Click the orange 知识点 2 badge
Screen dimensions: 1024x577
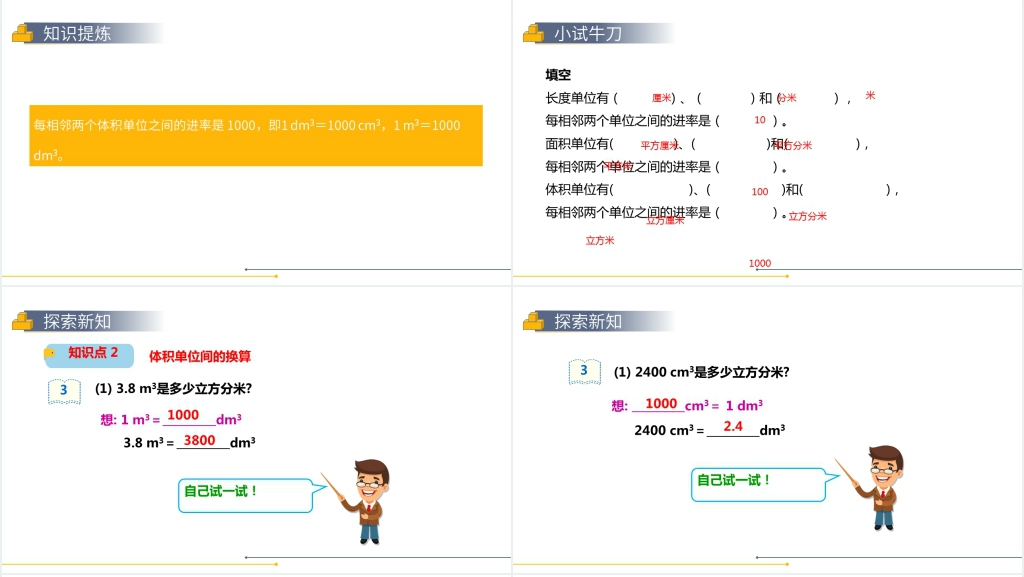(x=88, y=357)
